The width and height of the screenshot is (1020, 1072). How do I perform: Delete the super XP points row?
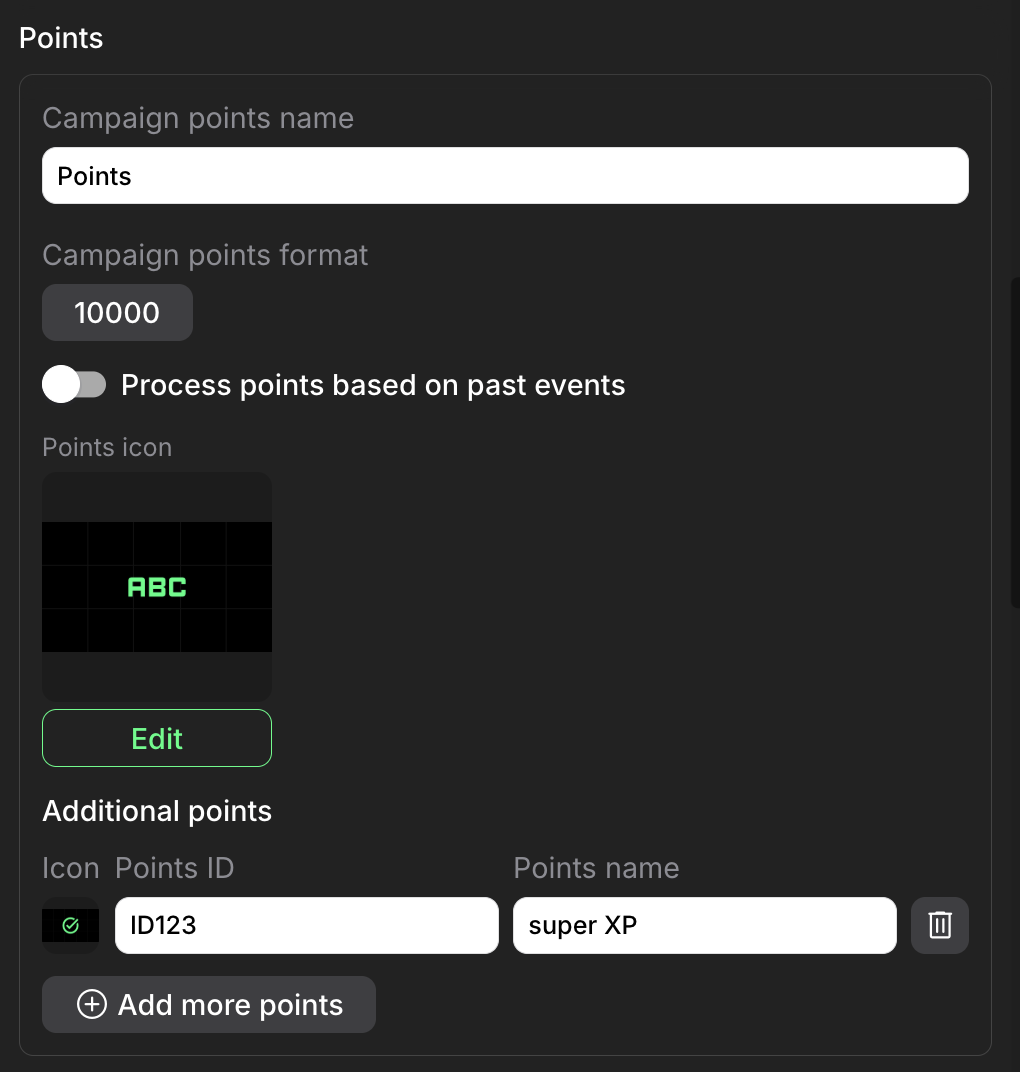pyautogui.click(x=939, y=925)
